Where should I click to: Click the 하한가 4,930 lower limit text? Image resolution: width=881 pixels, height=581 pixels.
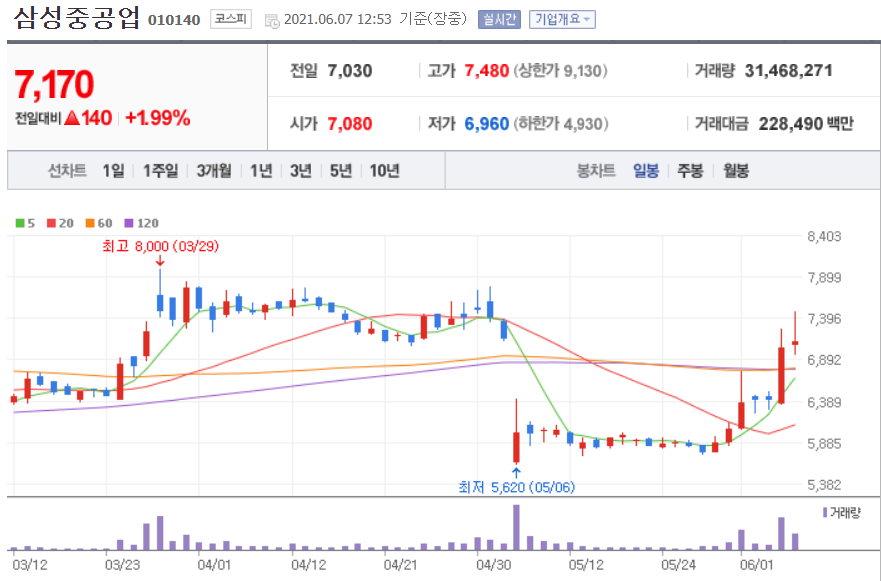[560, 124]
